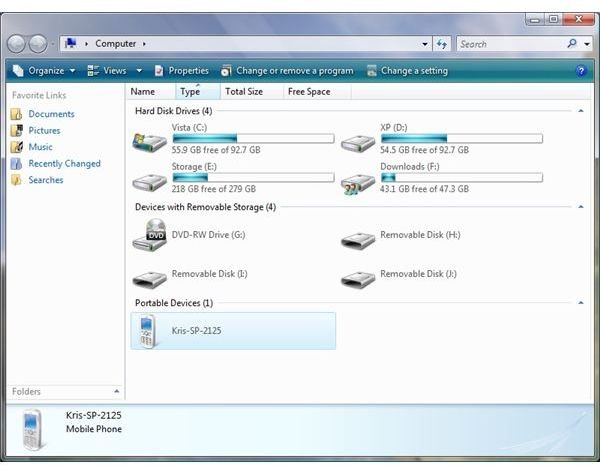Collapse the Portable Devices group
Screen dimensions: 600x466
pyautogui.click(x=581, y=303)
